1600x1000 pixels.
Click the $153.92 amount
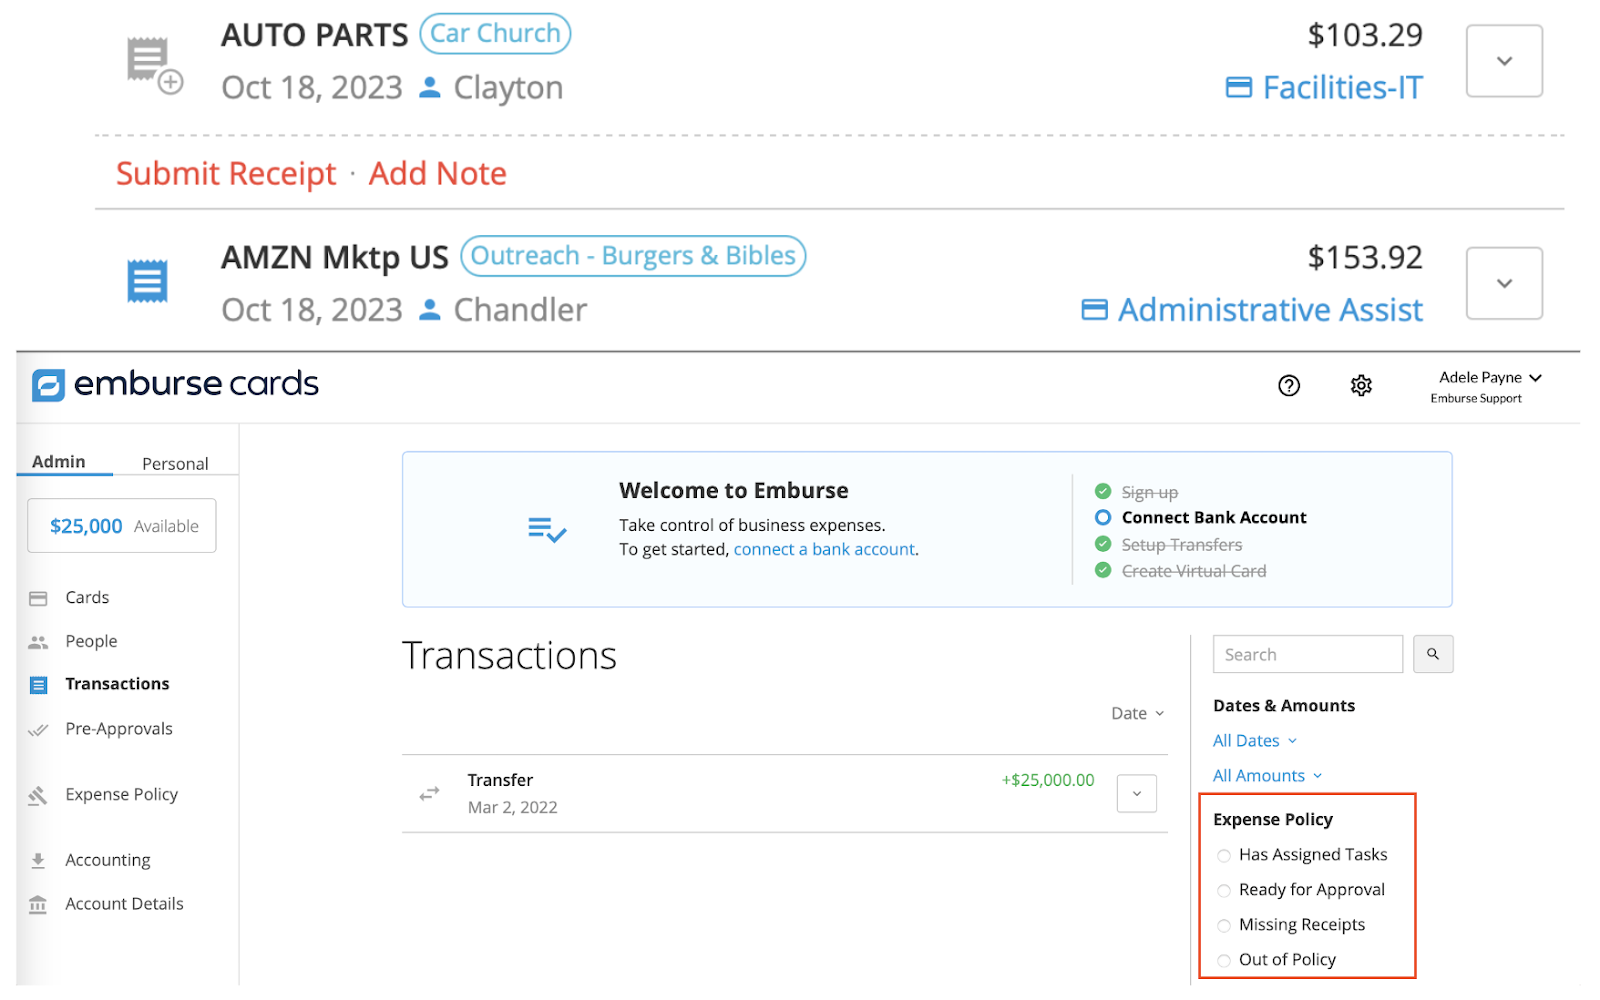click(1365, 258)
